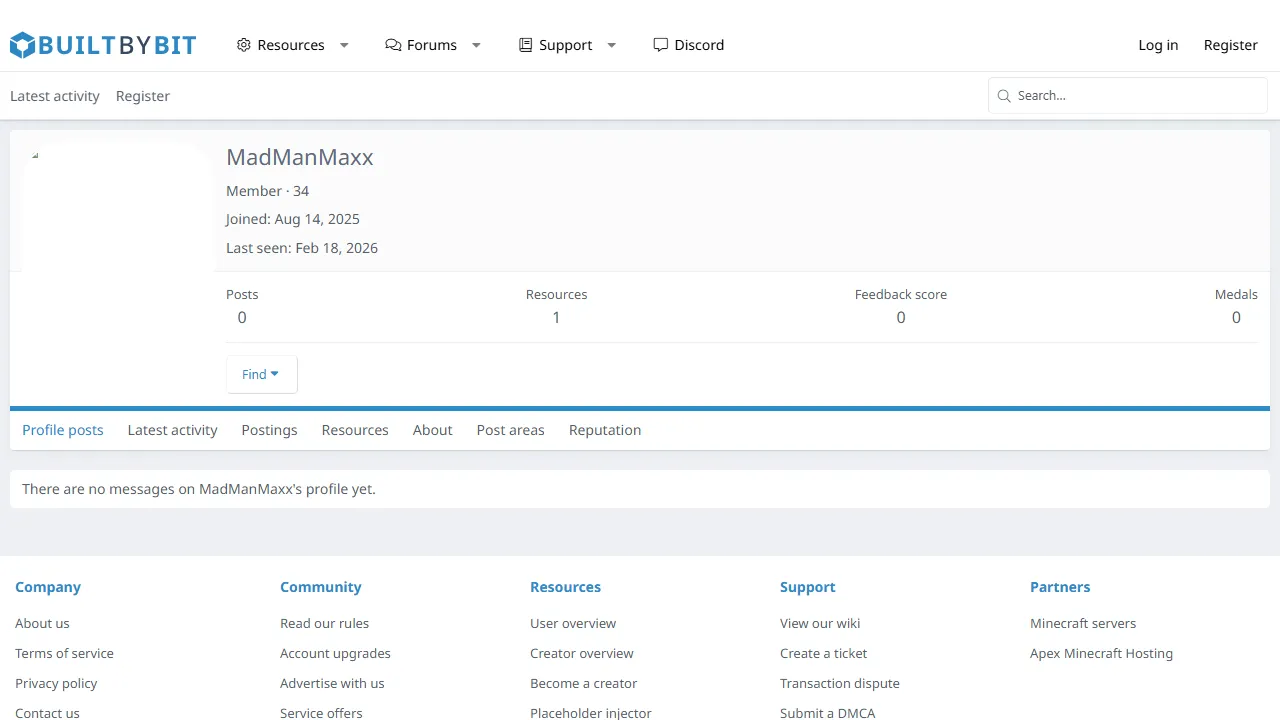Open the Find dropdown button

coord(261,374)
